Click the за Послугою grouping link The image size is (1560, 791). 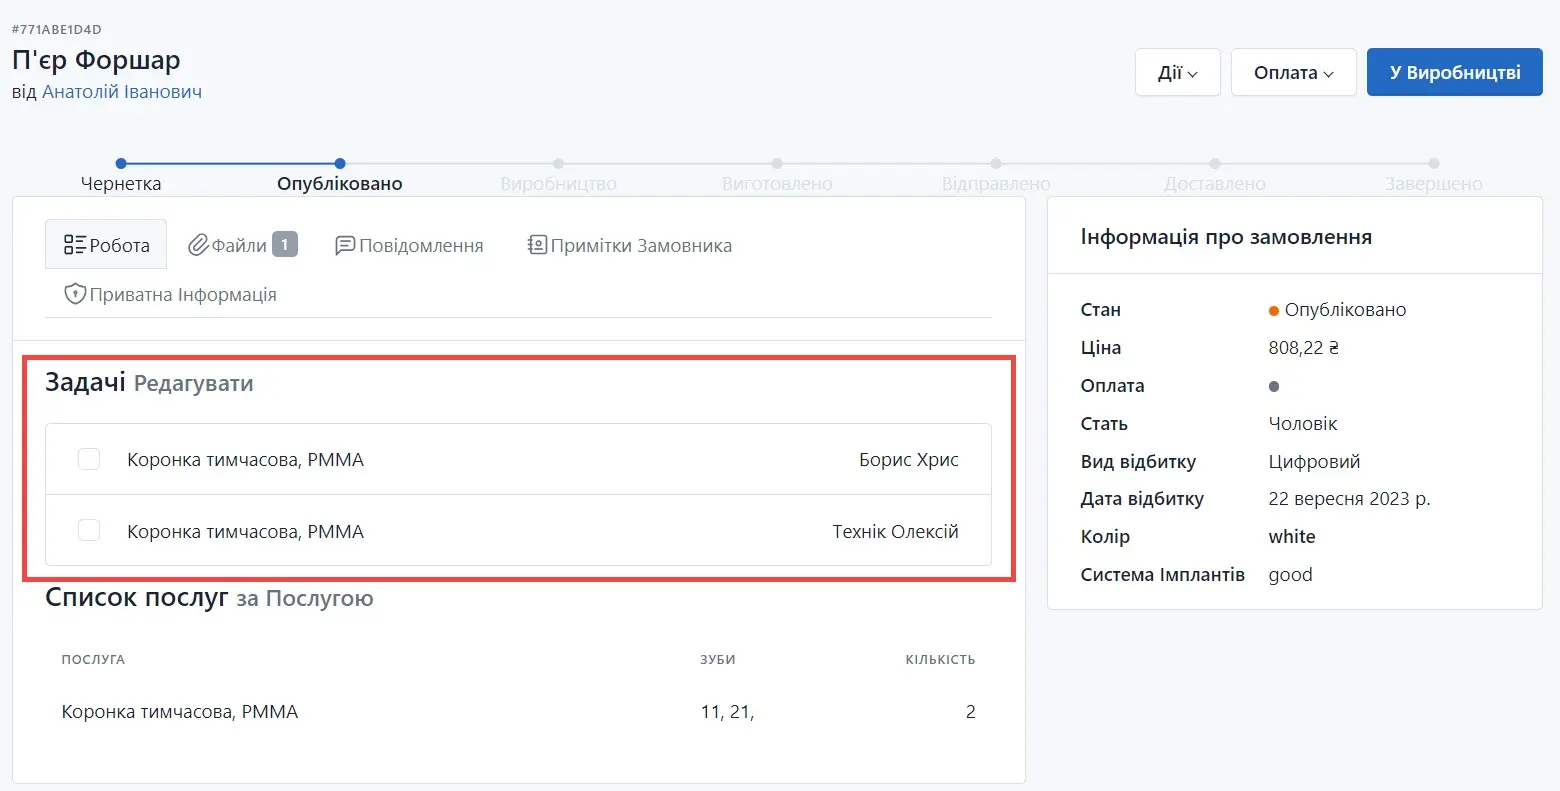(305, 598)
